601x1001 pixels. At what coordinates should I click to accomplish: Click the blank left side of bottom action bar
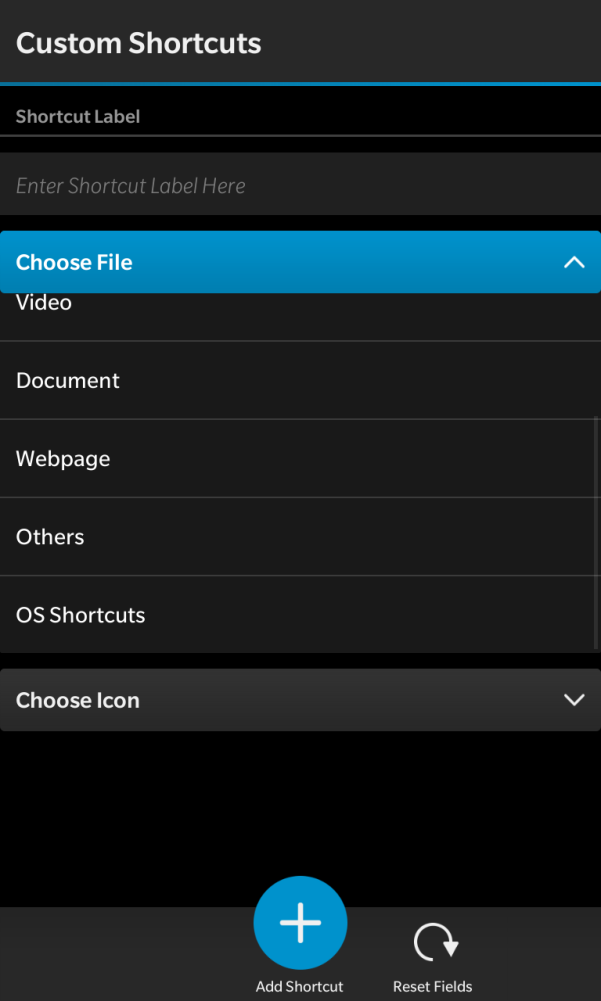[110, 955]
